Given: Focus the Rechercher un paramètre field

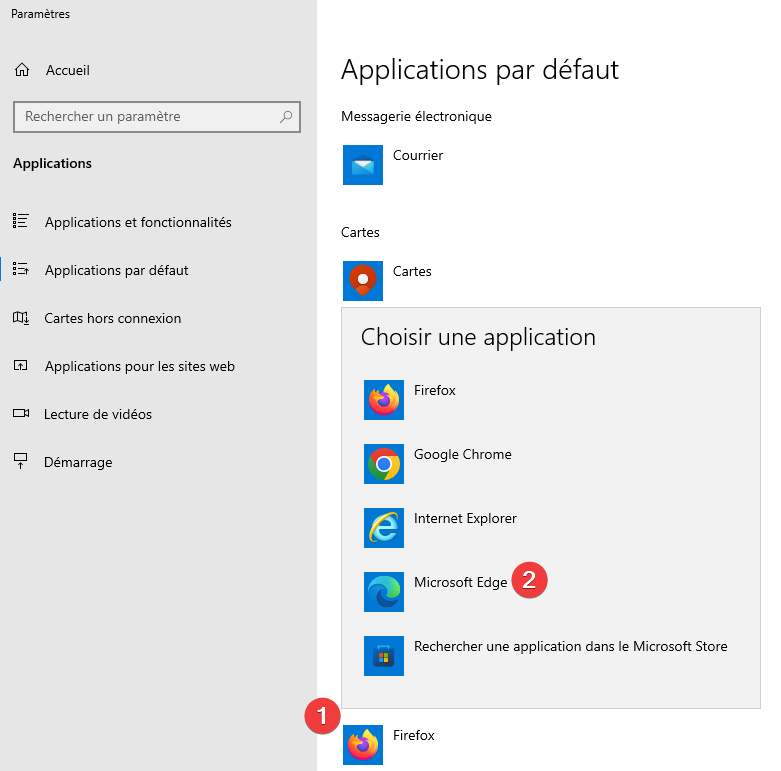Looking at the screenshot, I should (157, 117).
